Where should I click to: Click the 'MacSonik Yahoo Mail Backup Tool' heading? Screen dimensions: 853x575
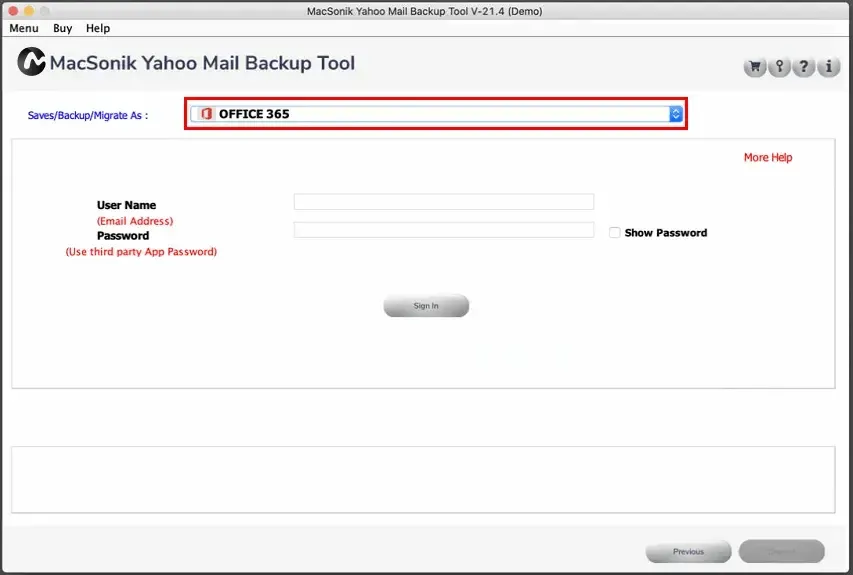tap(202, 63)
